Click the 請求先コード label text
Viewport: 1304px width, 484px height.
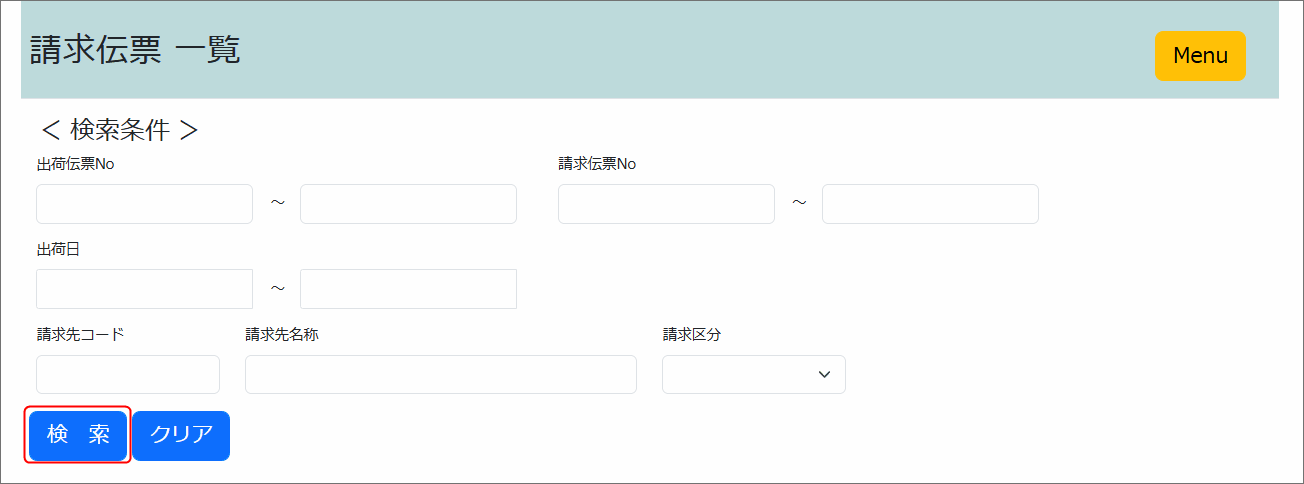click(x=80, y=335)
